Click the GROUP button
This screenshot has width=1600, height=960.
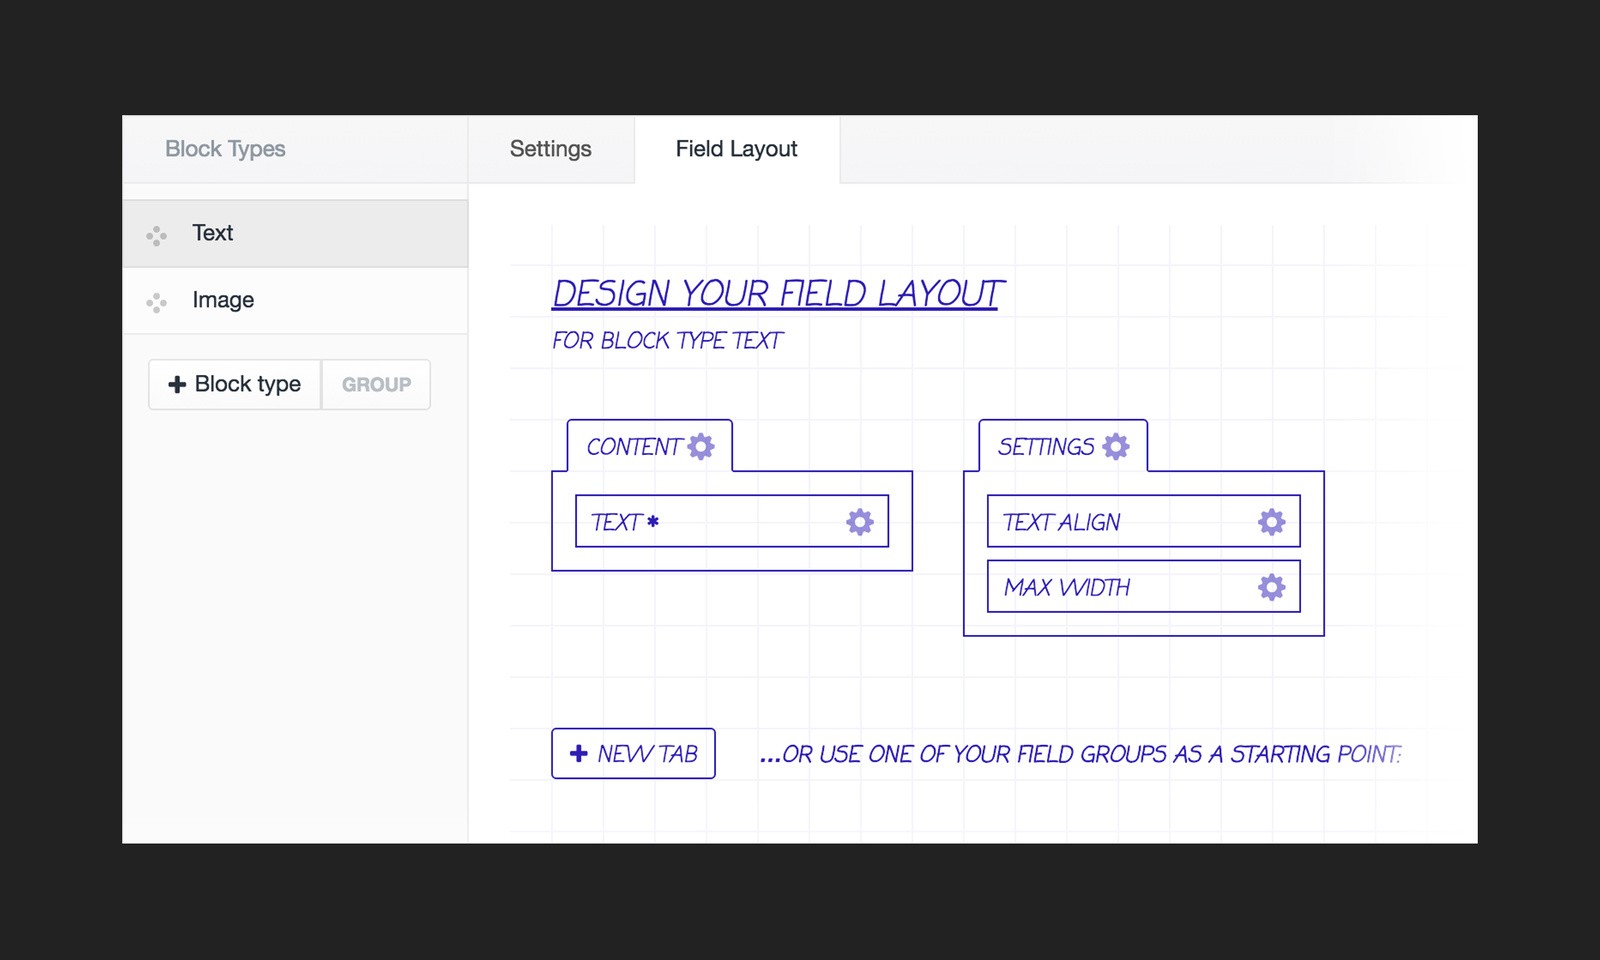tap(375, 384)
